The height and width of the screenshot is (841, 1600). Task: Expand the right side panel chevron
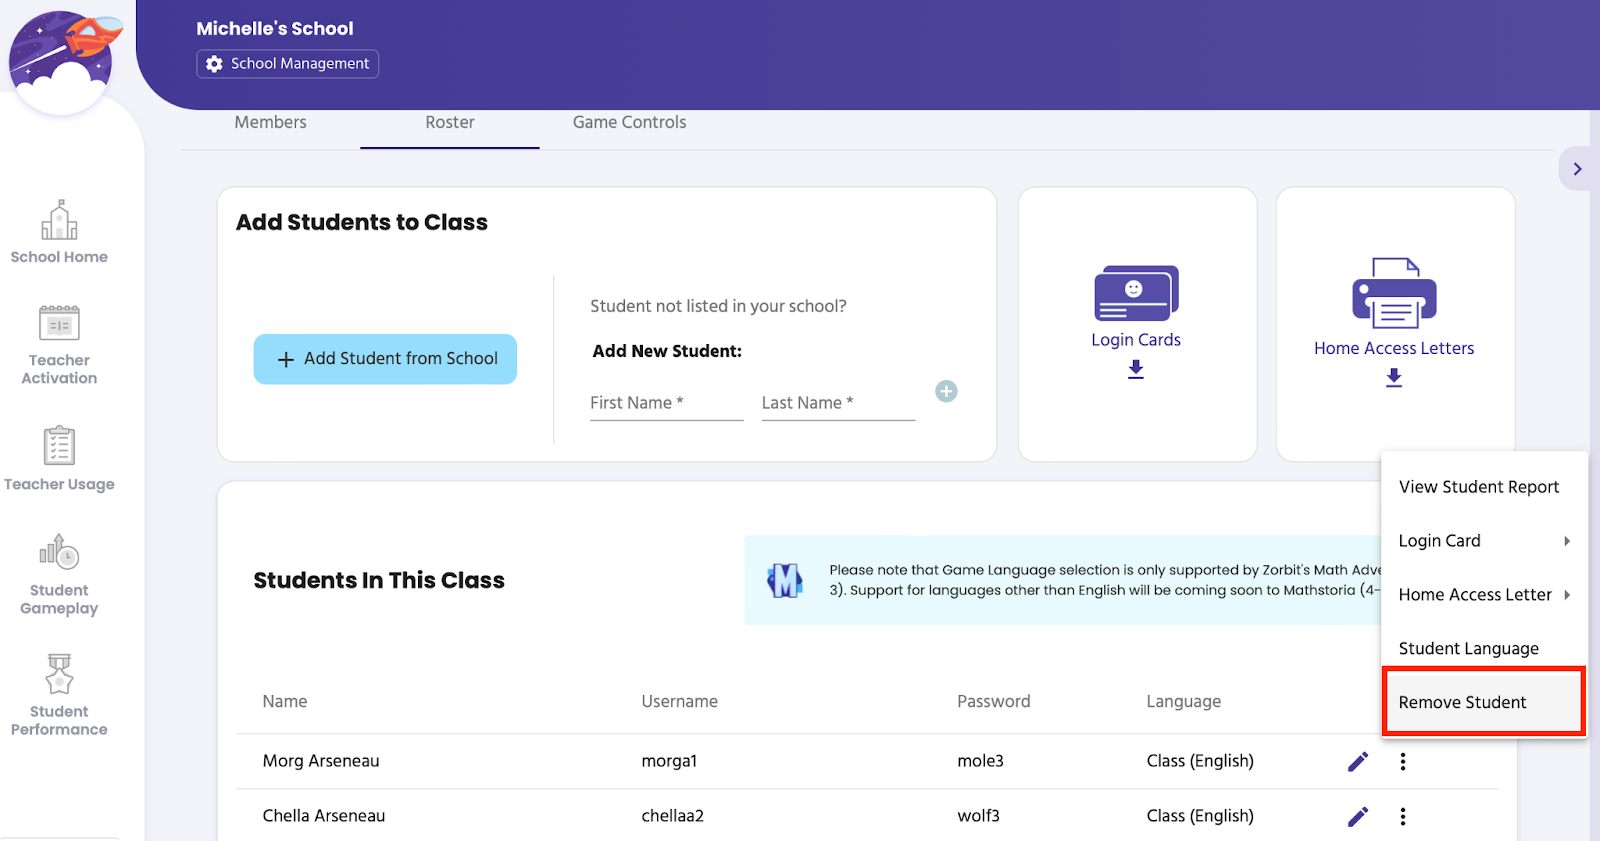point(1576,169)
